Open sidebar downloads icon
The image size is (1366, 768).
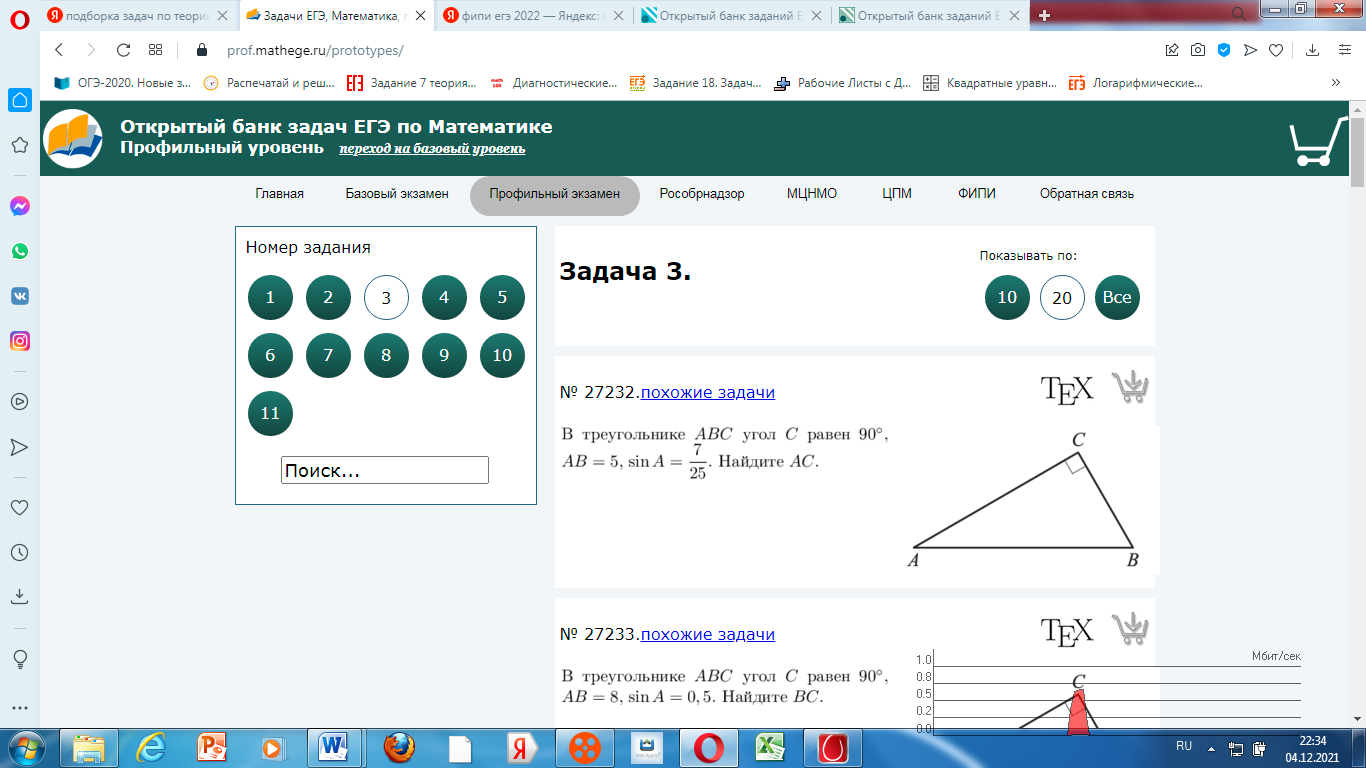(x=19, y=596)
